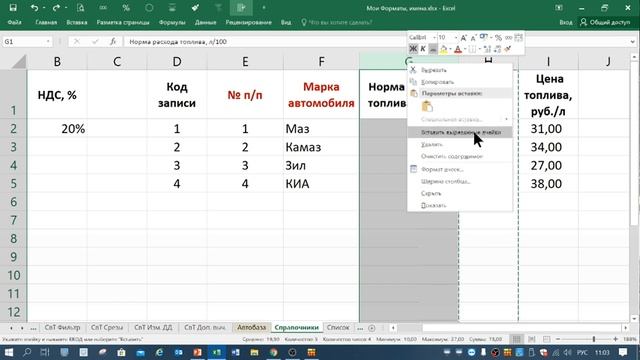Click the red font color A in mini toolbar
640x360 pixels.
458,49
